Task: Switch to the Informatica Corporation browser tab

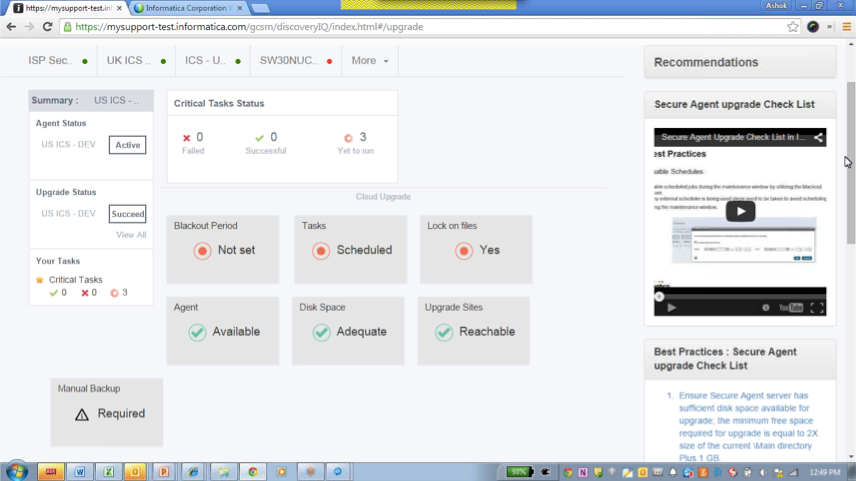Action: 188,8
